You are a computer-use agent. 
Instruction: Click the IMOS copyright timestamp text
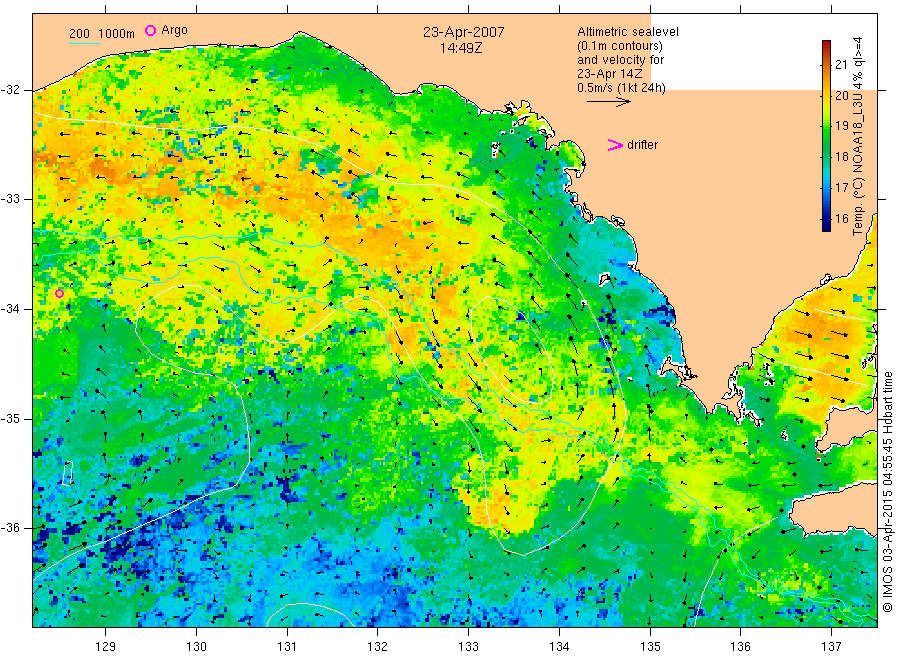point(888,492)
